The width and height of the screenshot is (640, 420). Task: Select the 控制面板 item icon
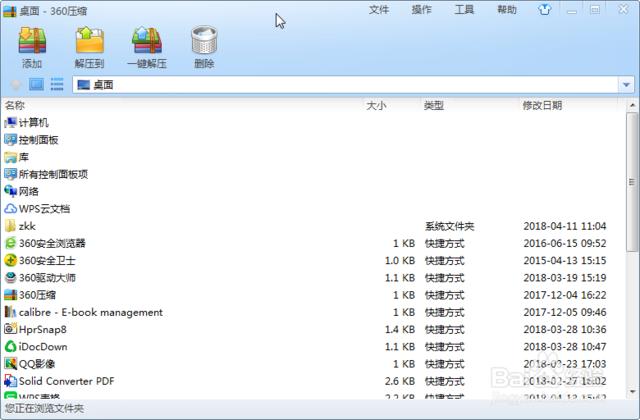point(10,140)
